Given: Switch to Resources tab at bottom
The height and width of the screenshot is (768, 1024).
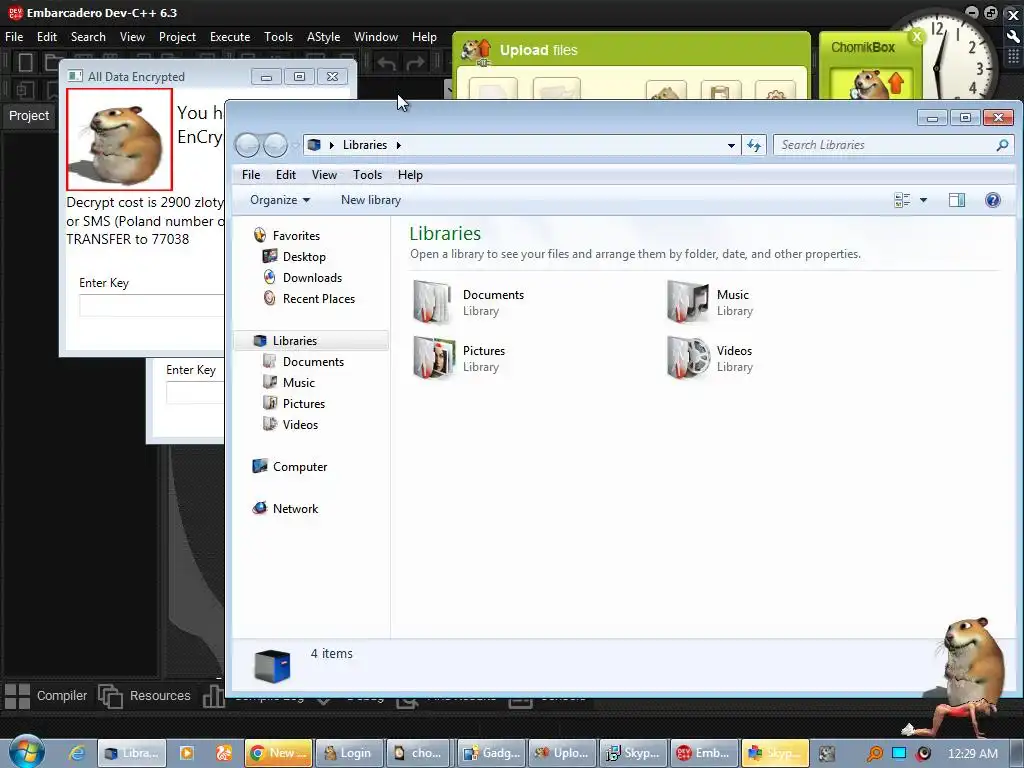Looking at the screenshot, I should point(145,696).
